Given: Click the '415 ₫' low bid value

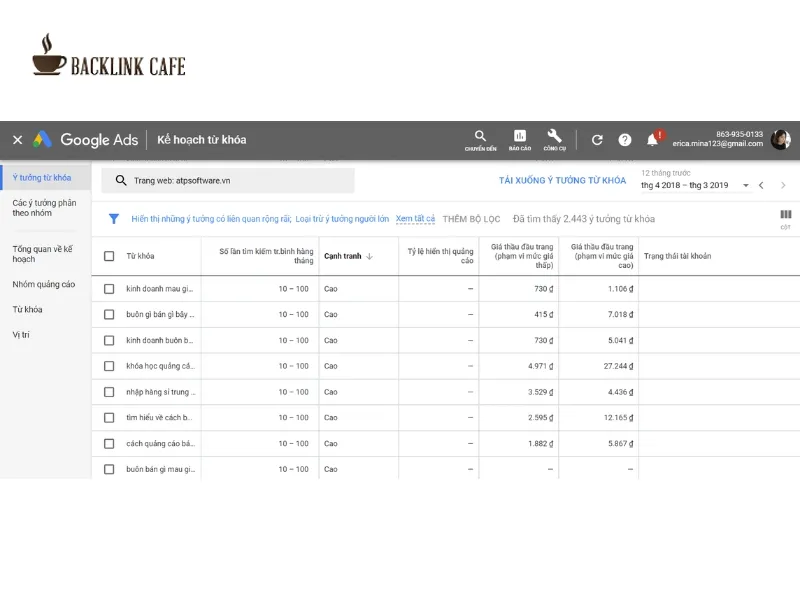Looking at the screenshot, I should click(543, 314).
